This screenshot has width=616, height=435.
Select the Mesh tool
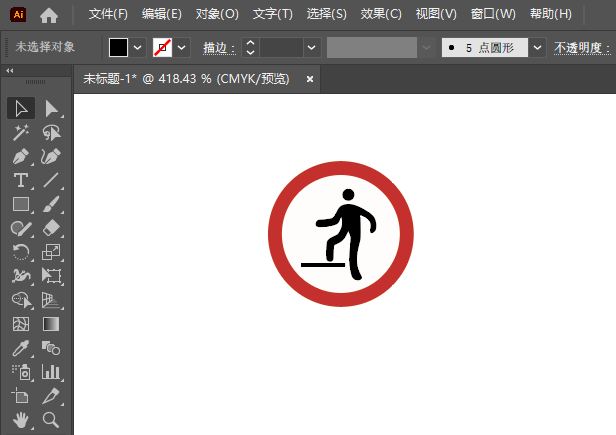(21, 324)
